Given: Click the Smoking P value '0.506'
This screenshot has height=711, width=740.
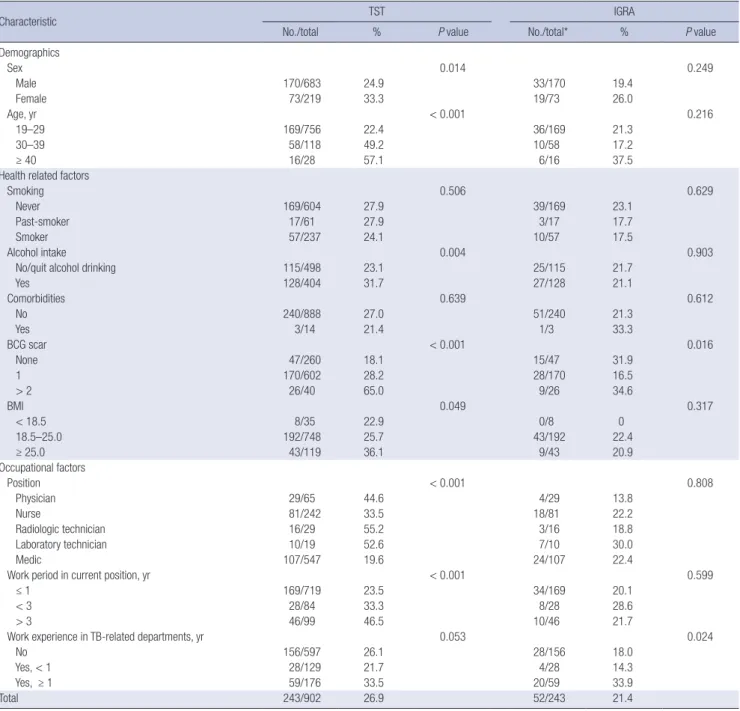Looking at the screenshot, I should pyautogui.click(x=453, y=191).
